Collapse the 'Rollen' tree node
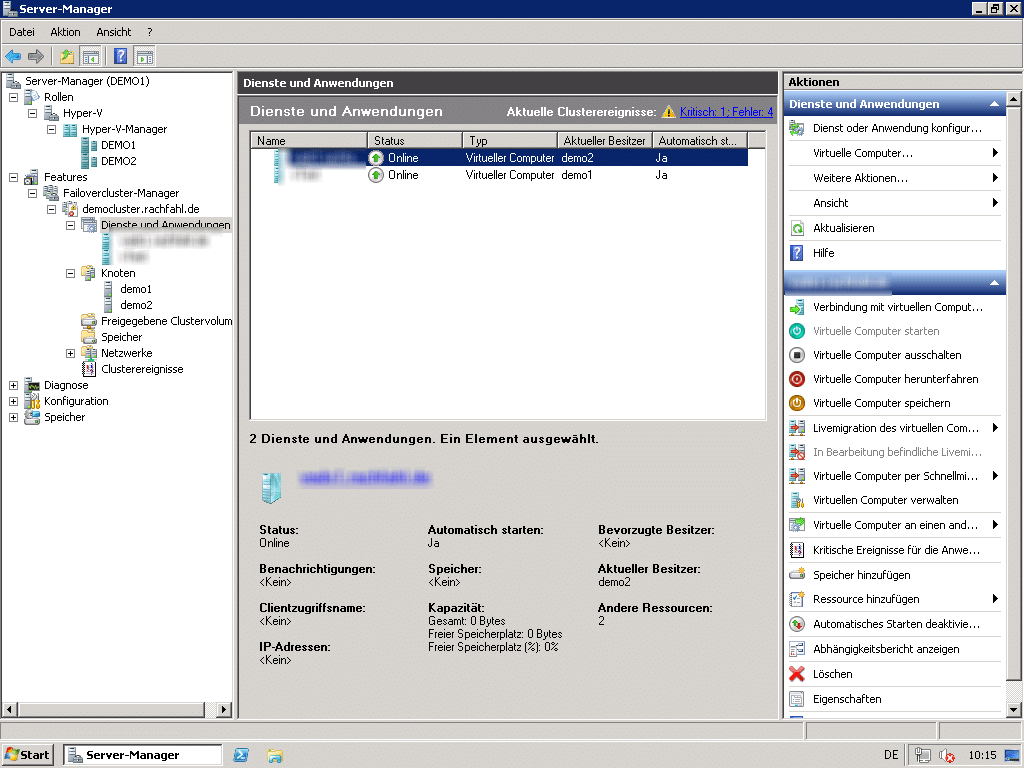Screen dimensions: 1024x768 tap(13, 97)
